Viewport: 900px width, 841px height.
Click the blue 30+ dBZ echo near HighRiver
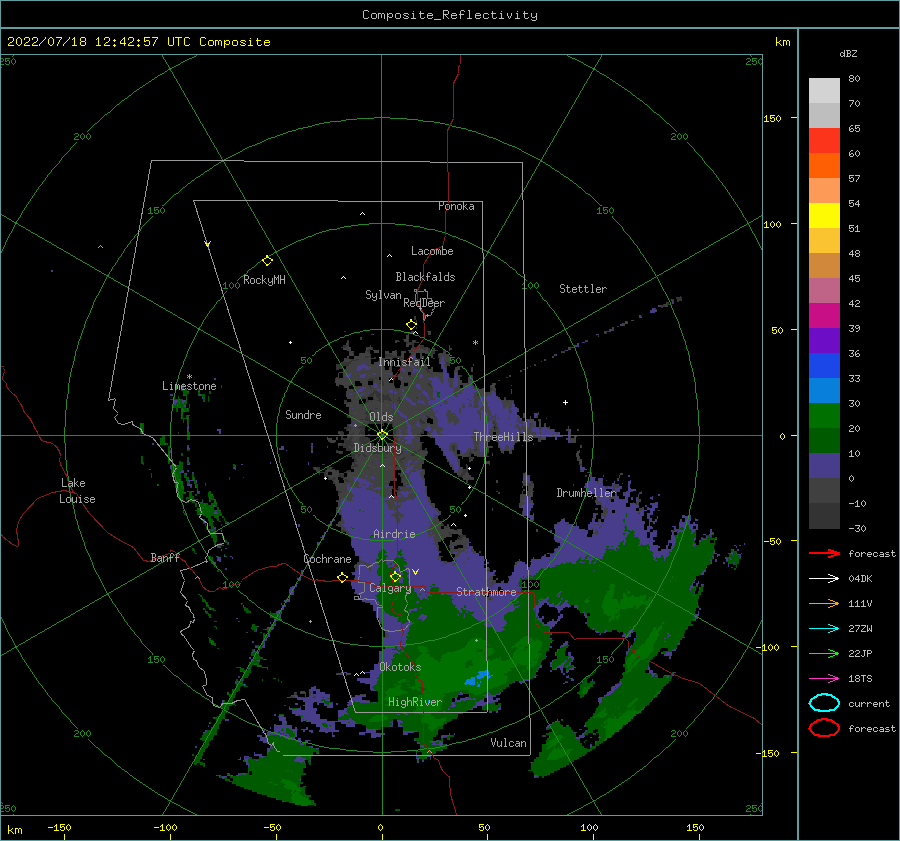[478, 678]
